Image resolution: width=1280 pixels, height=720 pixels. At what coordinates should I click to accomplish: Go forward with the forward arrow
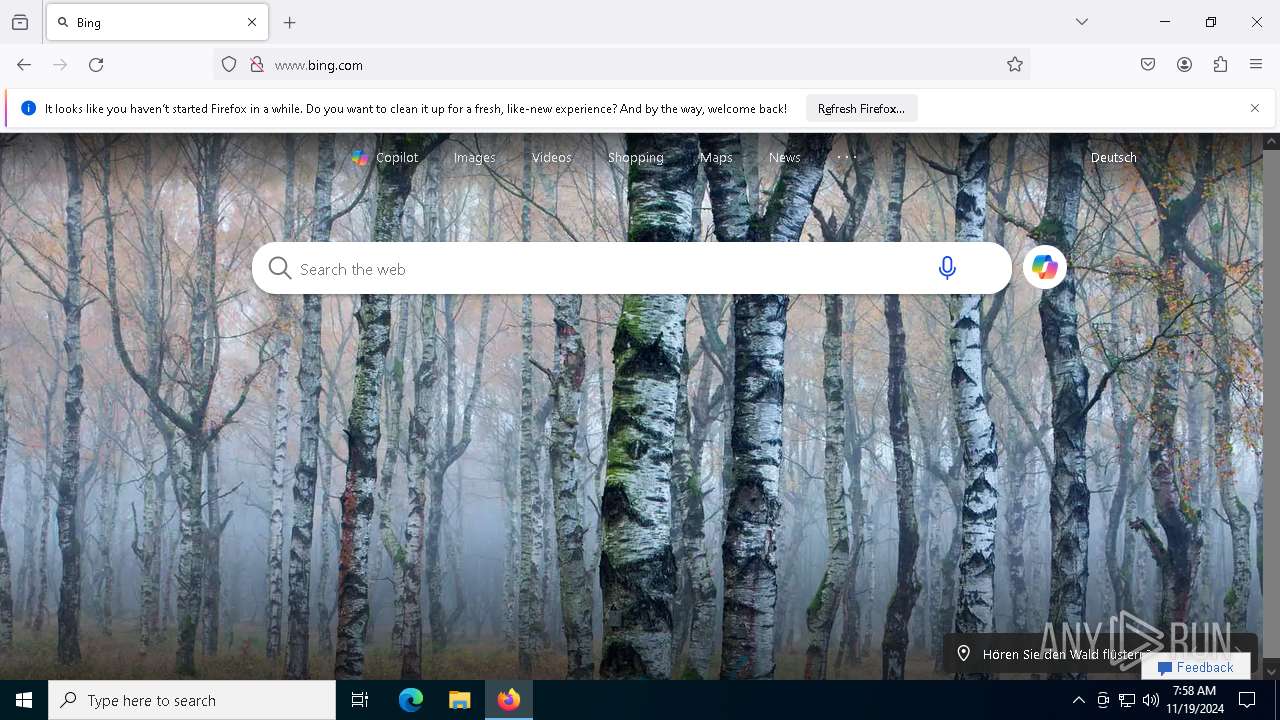pos(60,65)
